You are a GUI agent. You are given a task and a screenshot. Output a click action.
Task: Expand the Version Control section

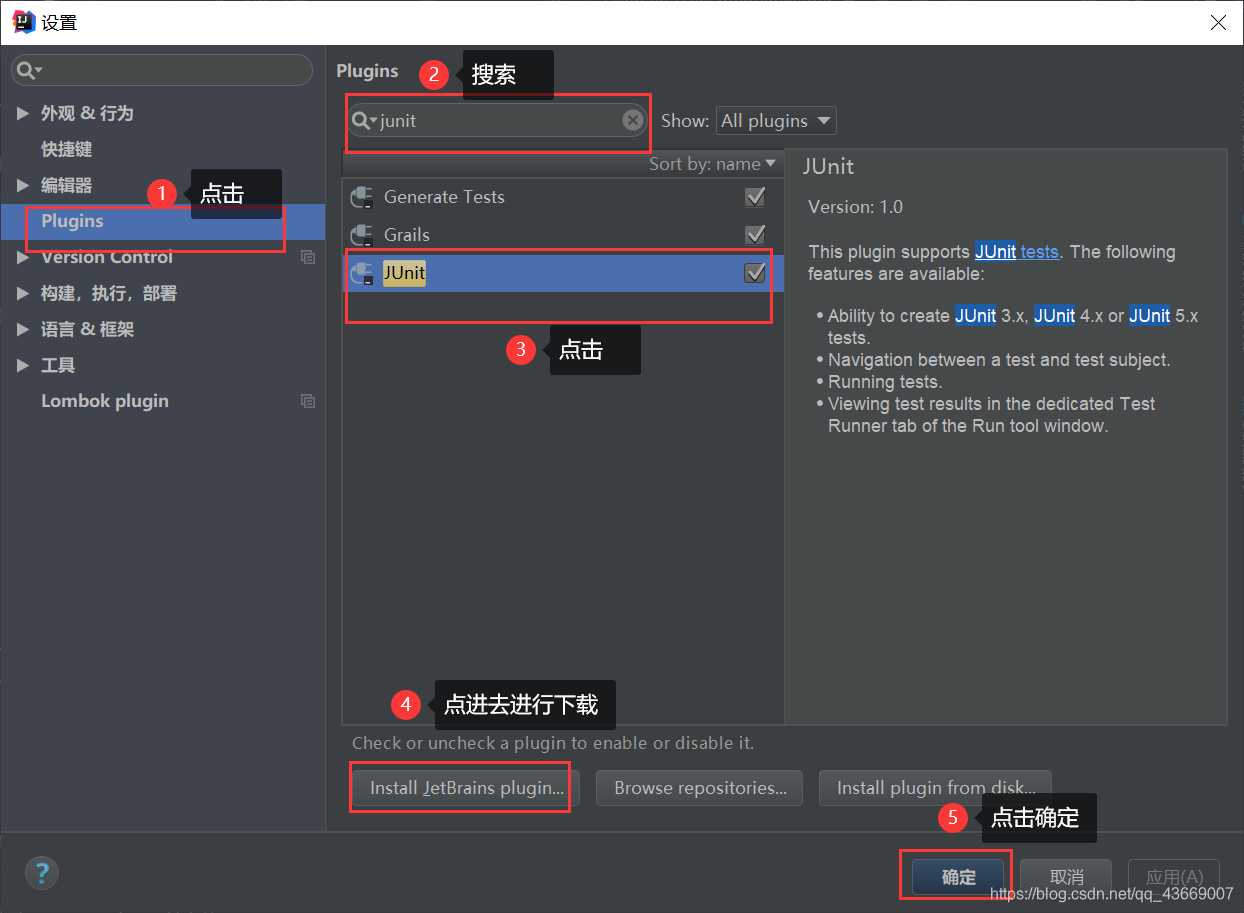pyautogui.click(x=23, y=257)
